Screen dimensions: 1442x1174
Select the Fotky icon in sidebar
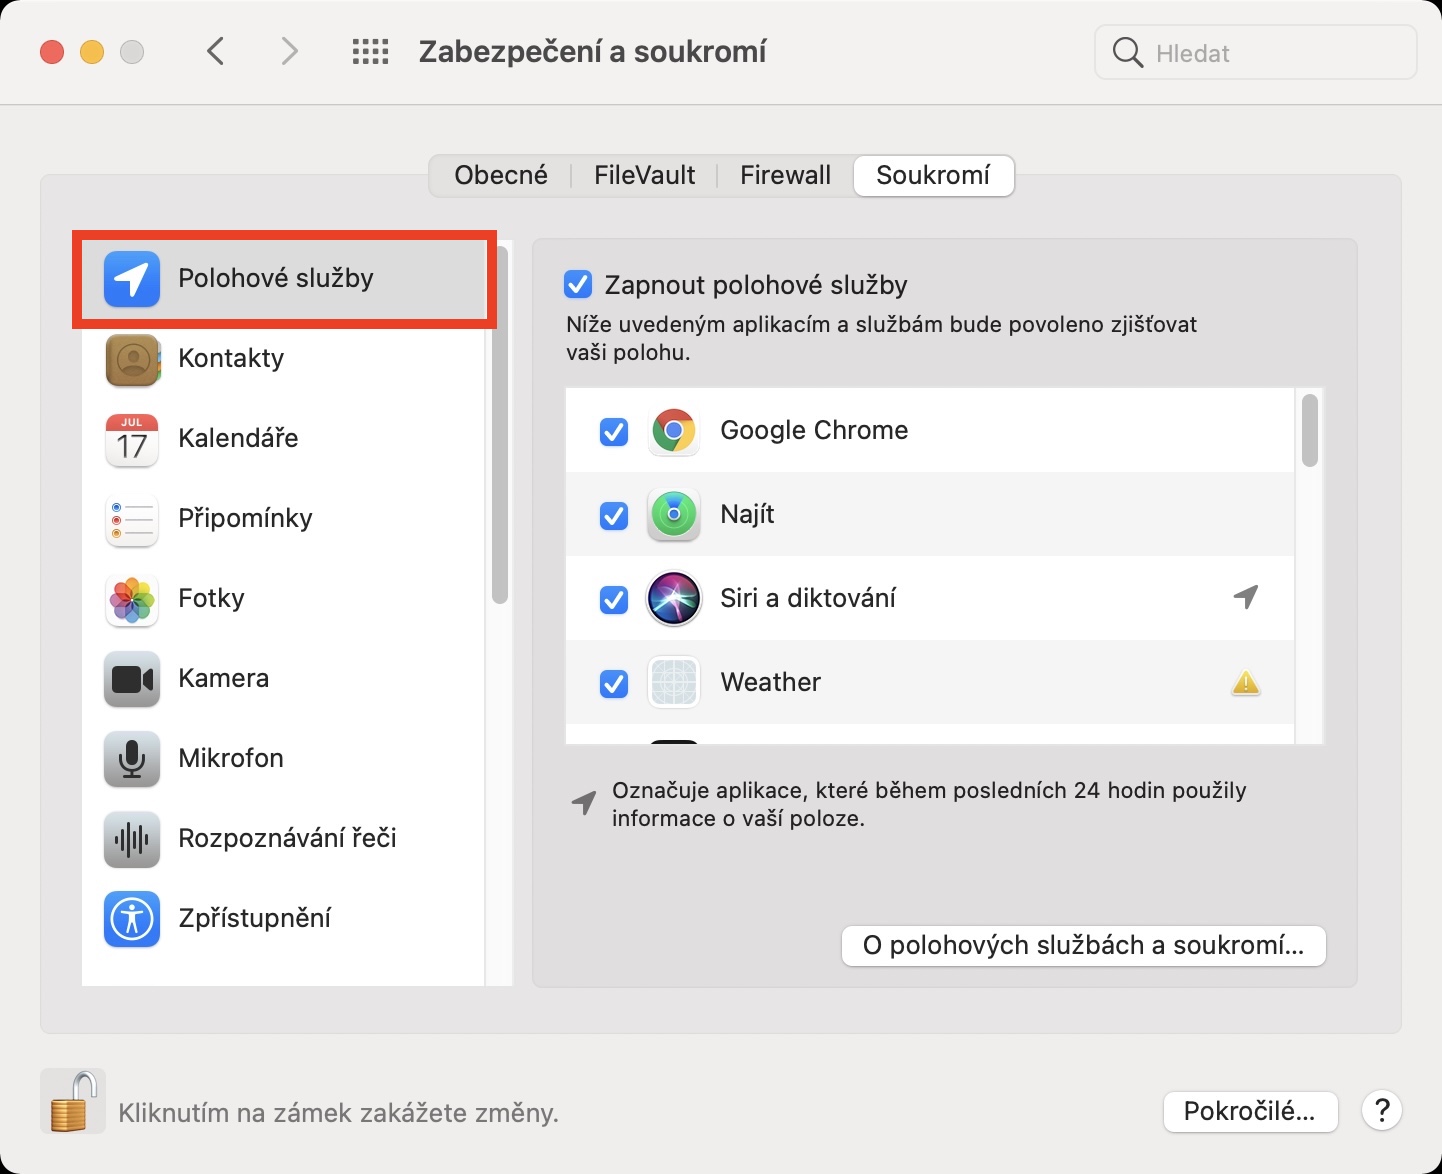click(132, 599)
